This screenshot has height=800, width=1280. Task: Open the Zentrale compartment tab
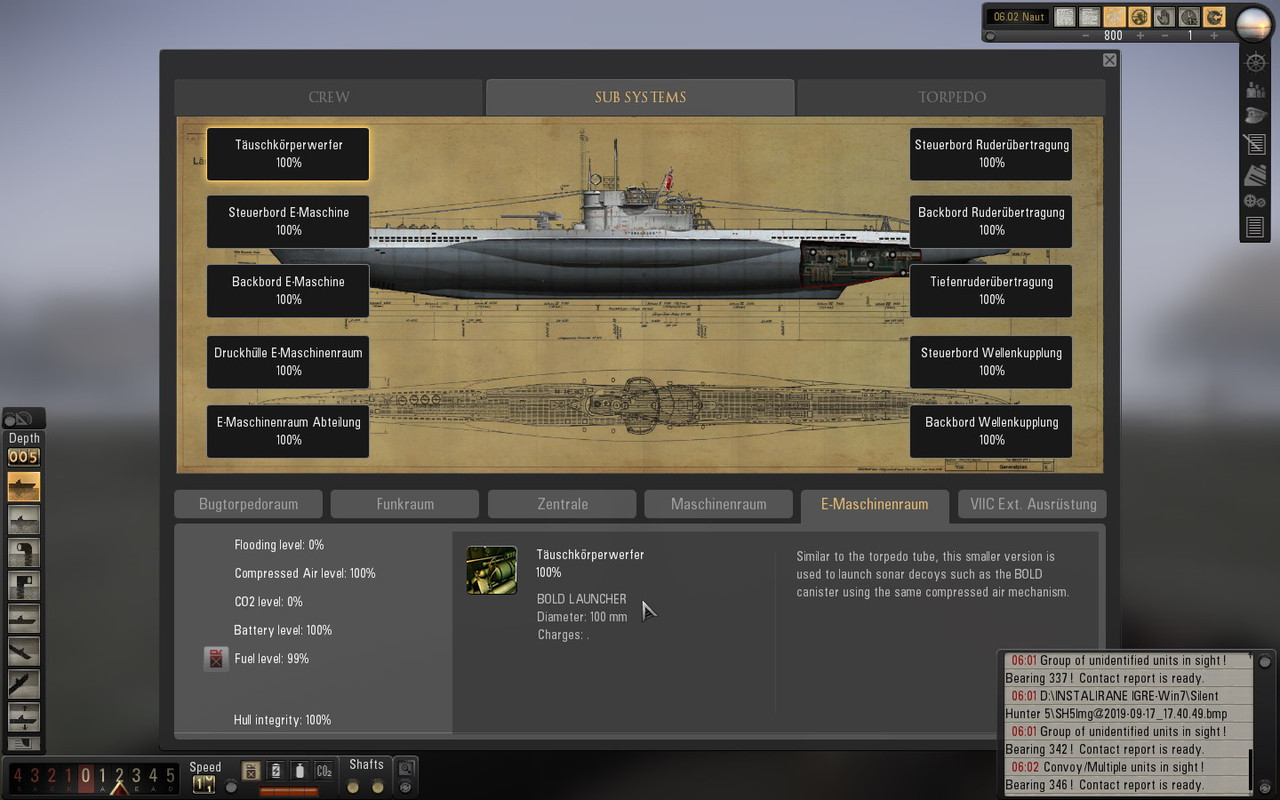point(562,504)
